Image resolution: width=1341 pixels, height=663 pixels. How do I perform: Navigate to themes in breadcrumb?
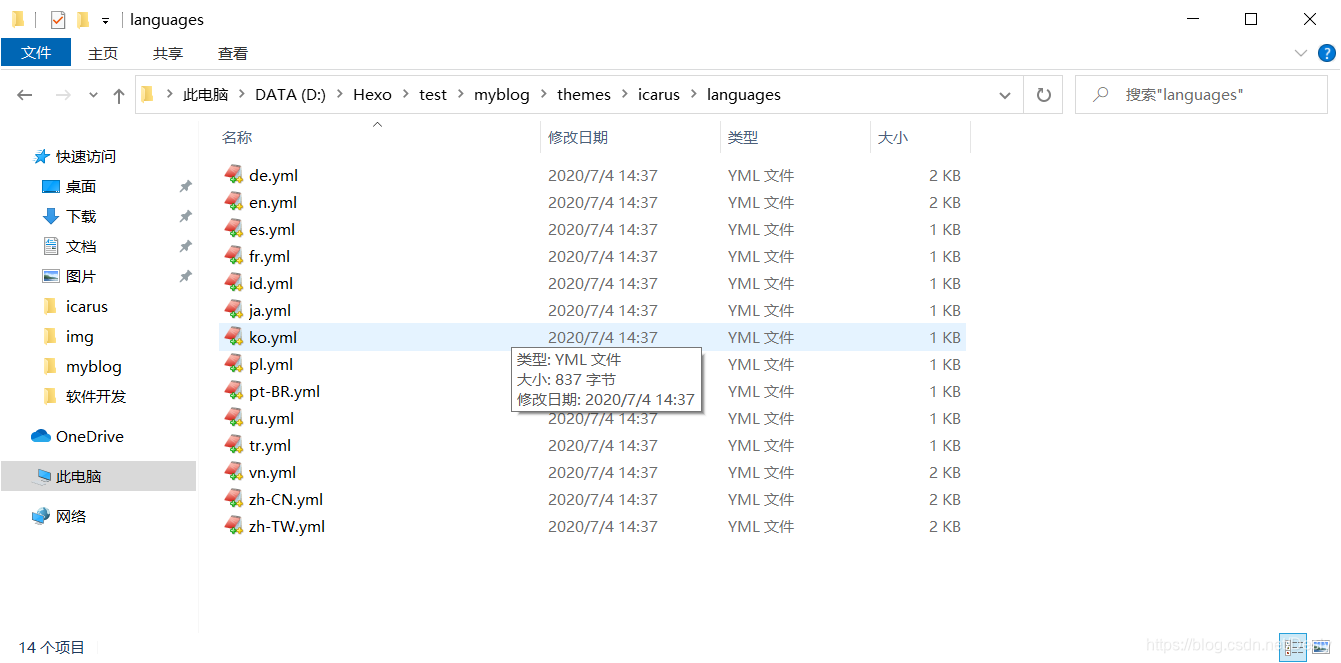click(x=584, y=95)
